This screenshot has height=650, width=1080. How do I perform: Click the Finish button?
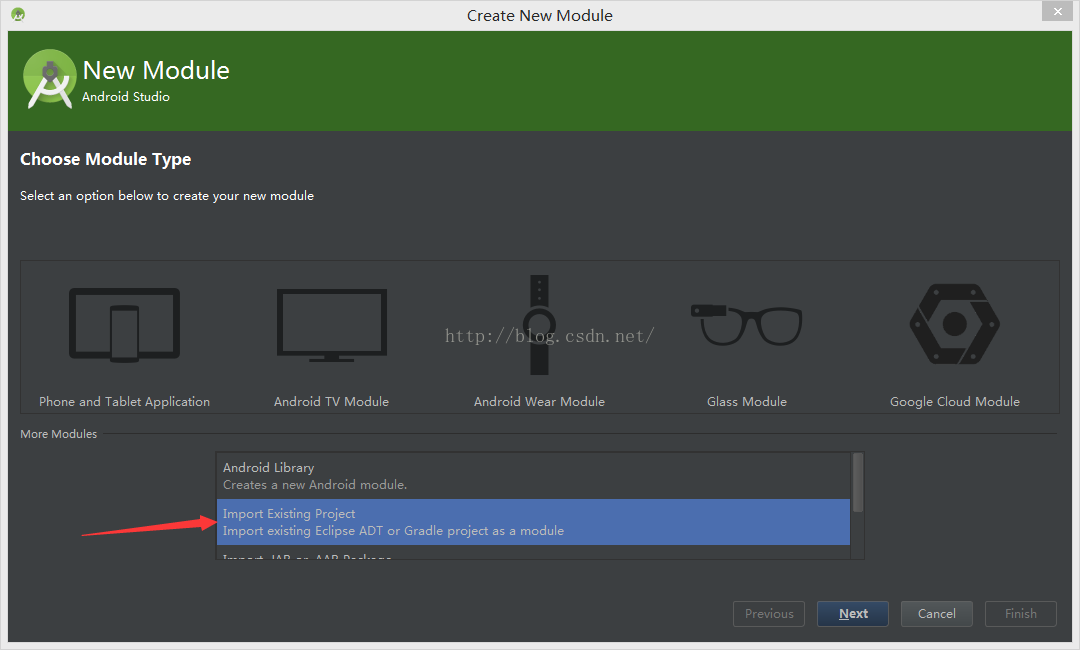1021,614
